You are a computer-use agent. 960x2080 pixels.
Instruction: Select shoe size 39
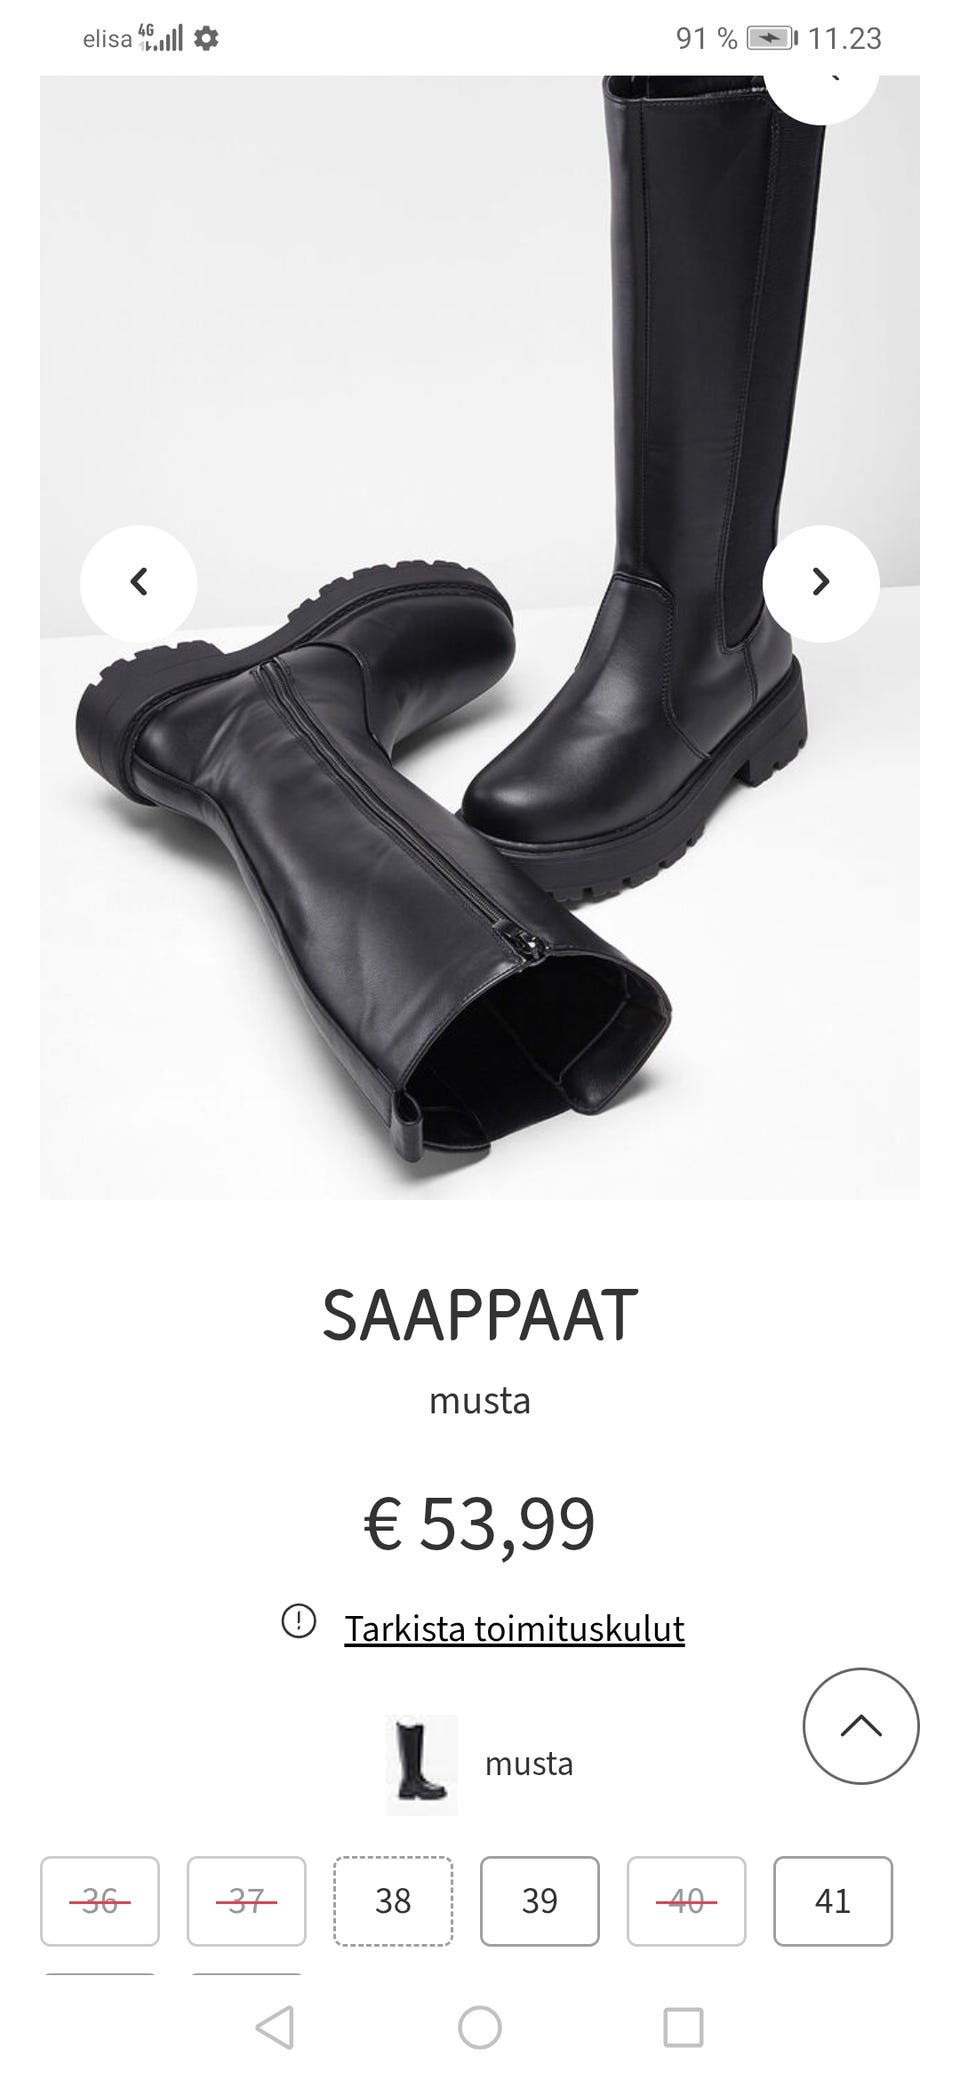tap(540, 1901)
